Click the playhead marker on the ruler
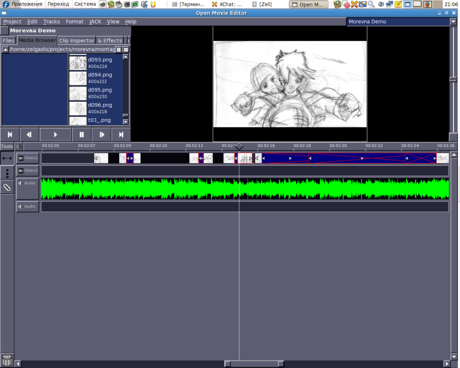The width and height of the screenshot is (460, 368). click(239, 146)
